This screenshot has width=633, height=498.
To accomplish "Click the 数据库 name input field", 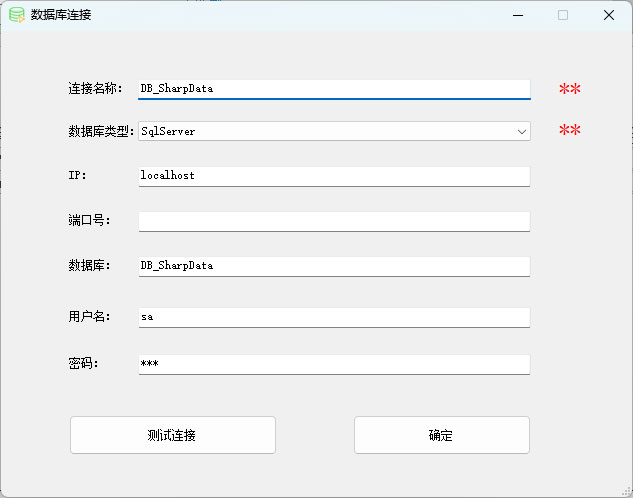I will point(334,266).
